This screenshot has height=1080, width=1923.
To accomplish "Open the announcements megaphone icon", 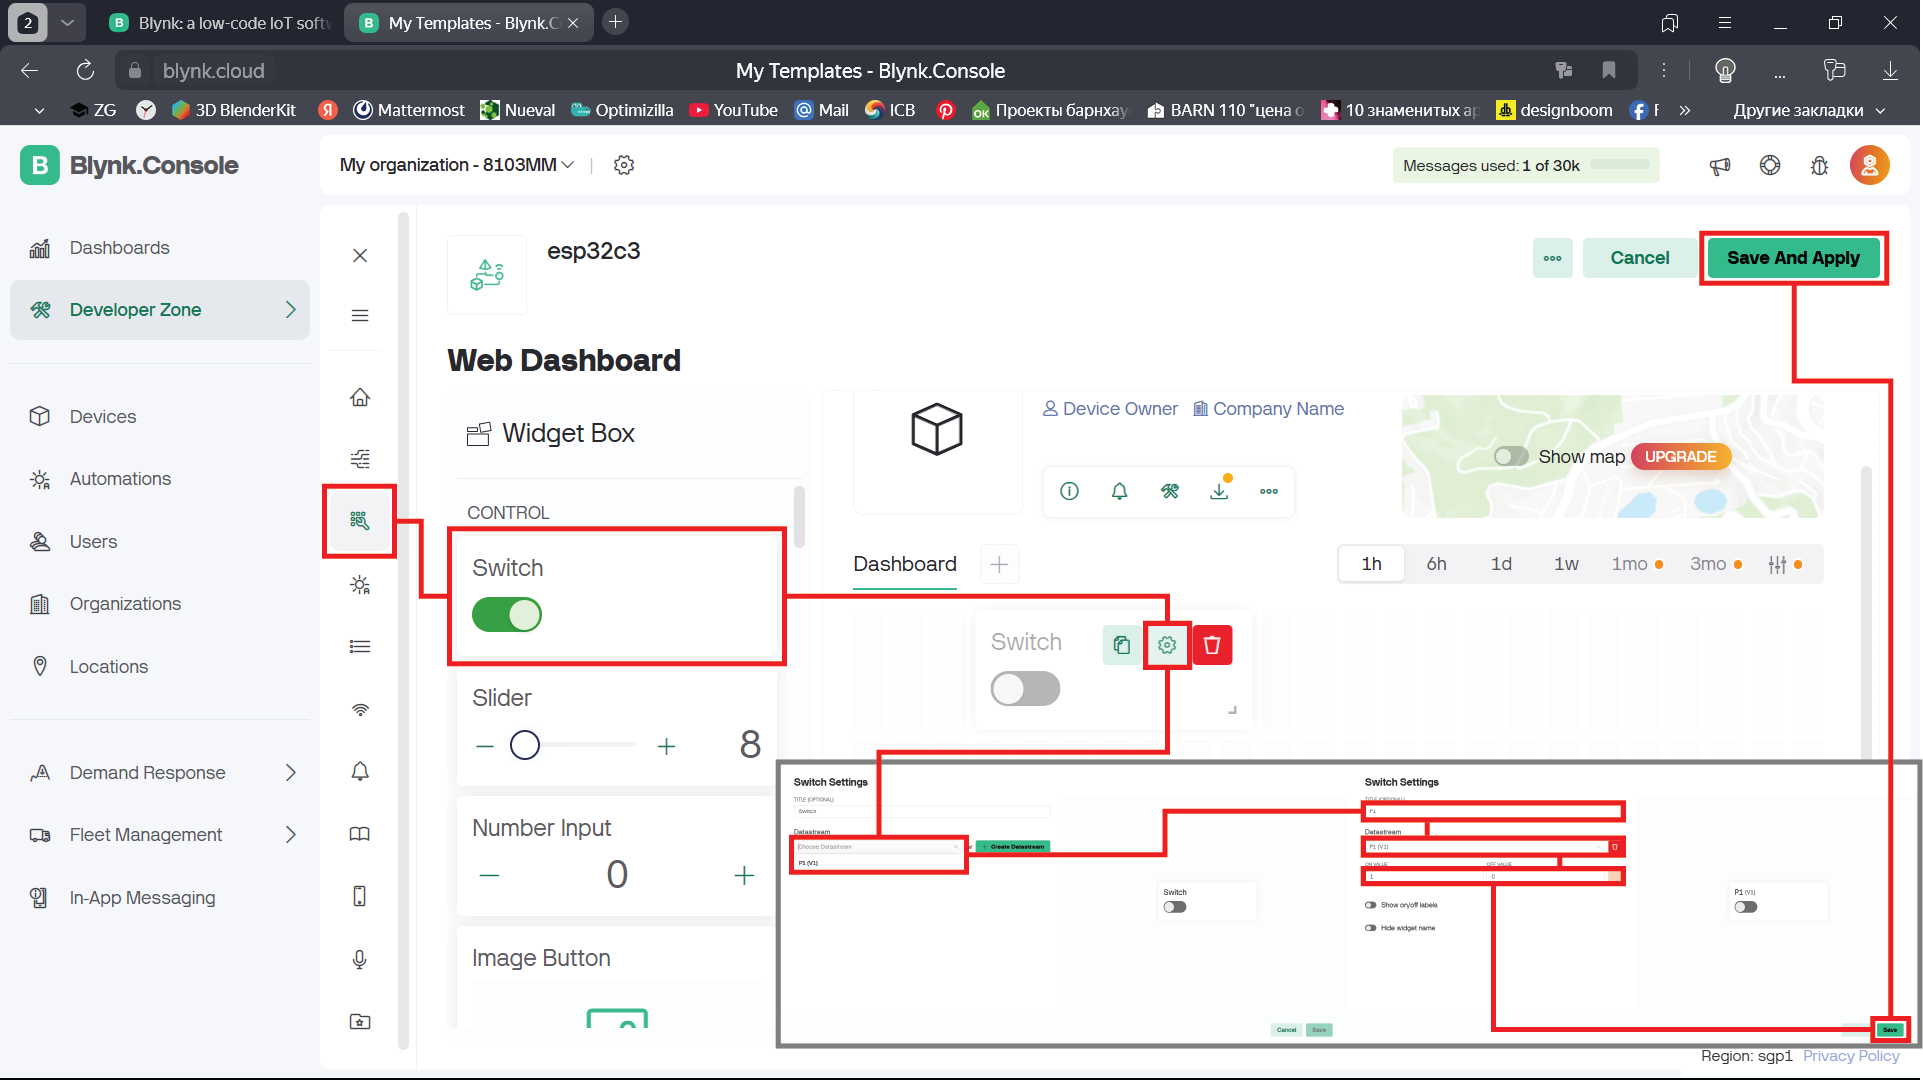I will (x=1720, y=166).
